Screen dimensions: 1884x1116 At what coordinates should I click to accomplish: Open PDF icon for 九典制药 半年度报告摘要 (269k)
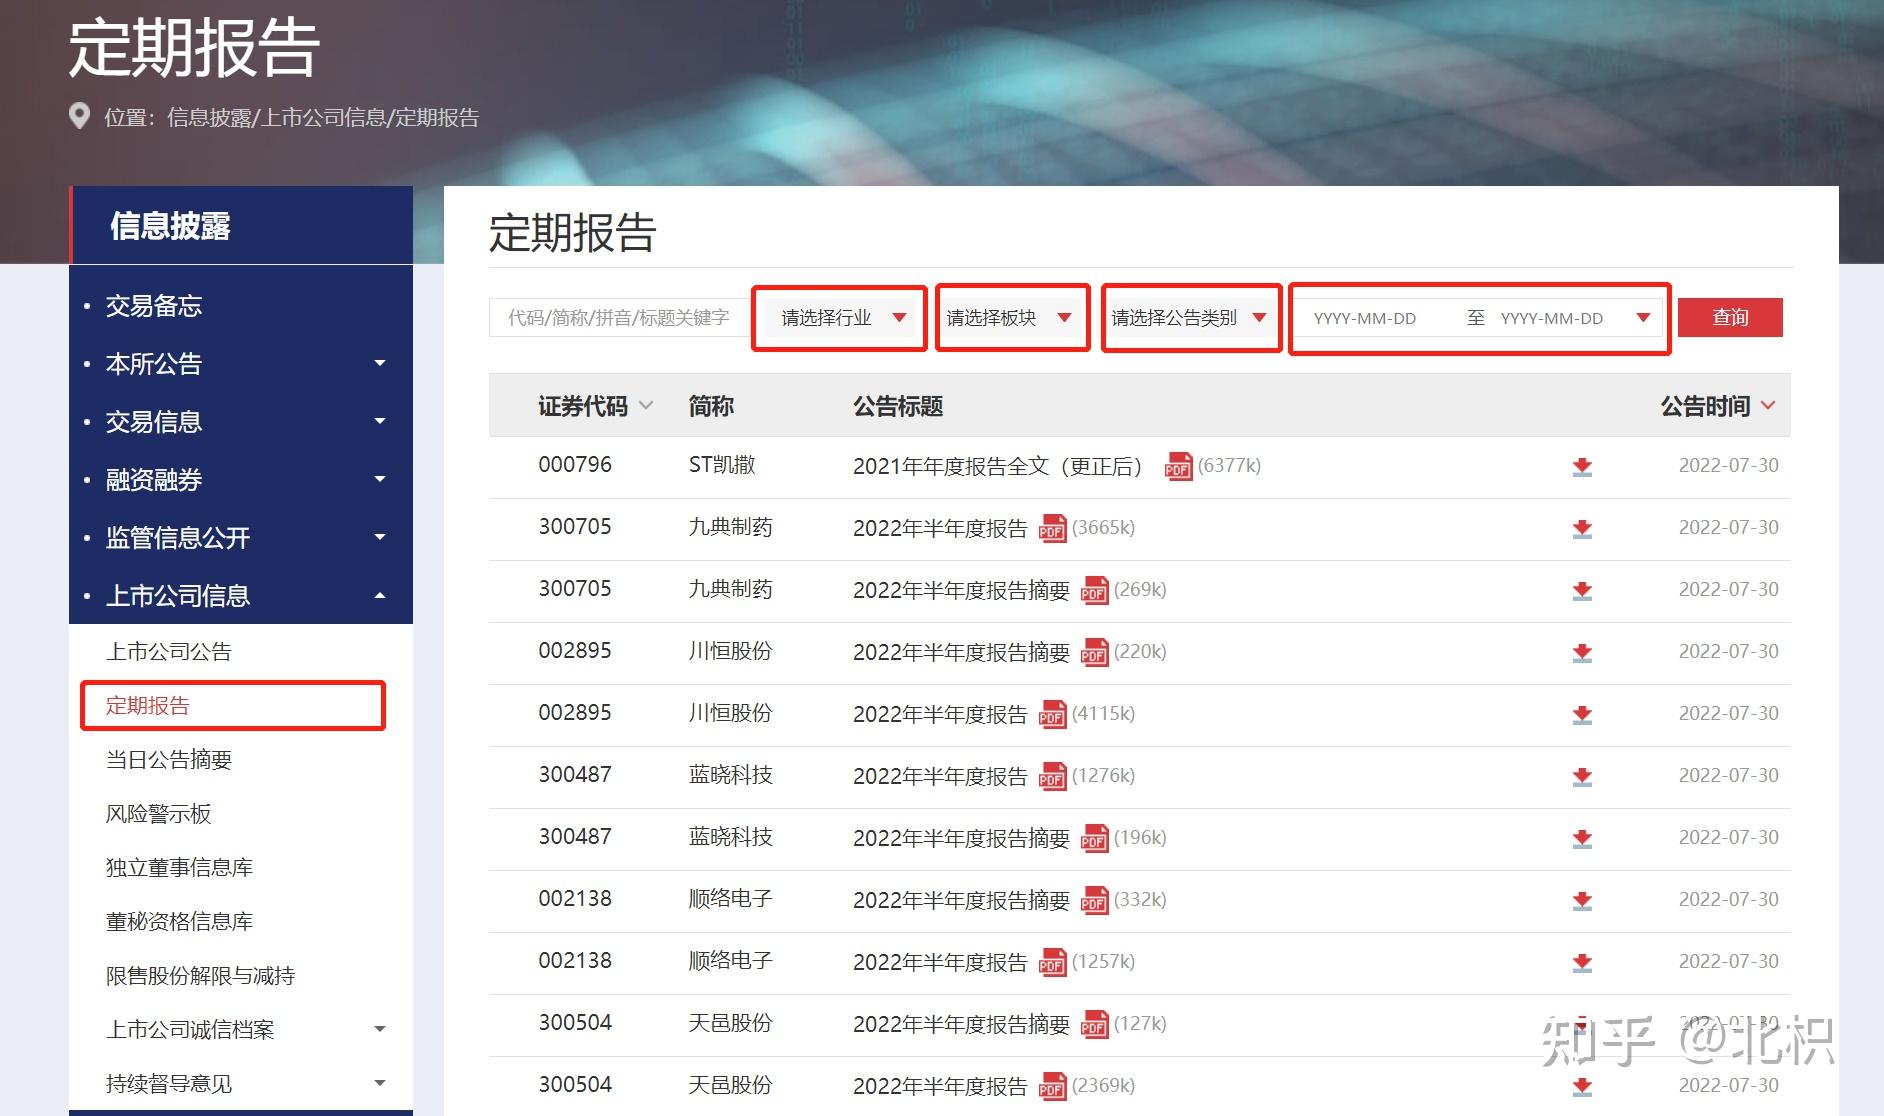(x=1094, y=590)
